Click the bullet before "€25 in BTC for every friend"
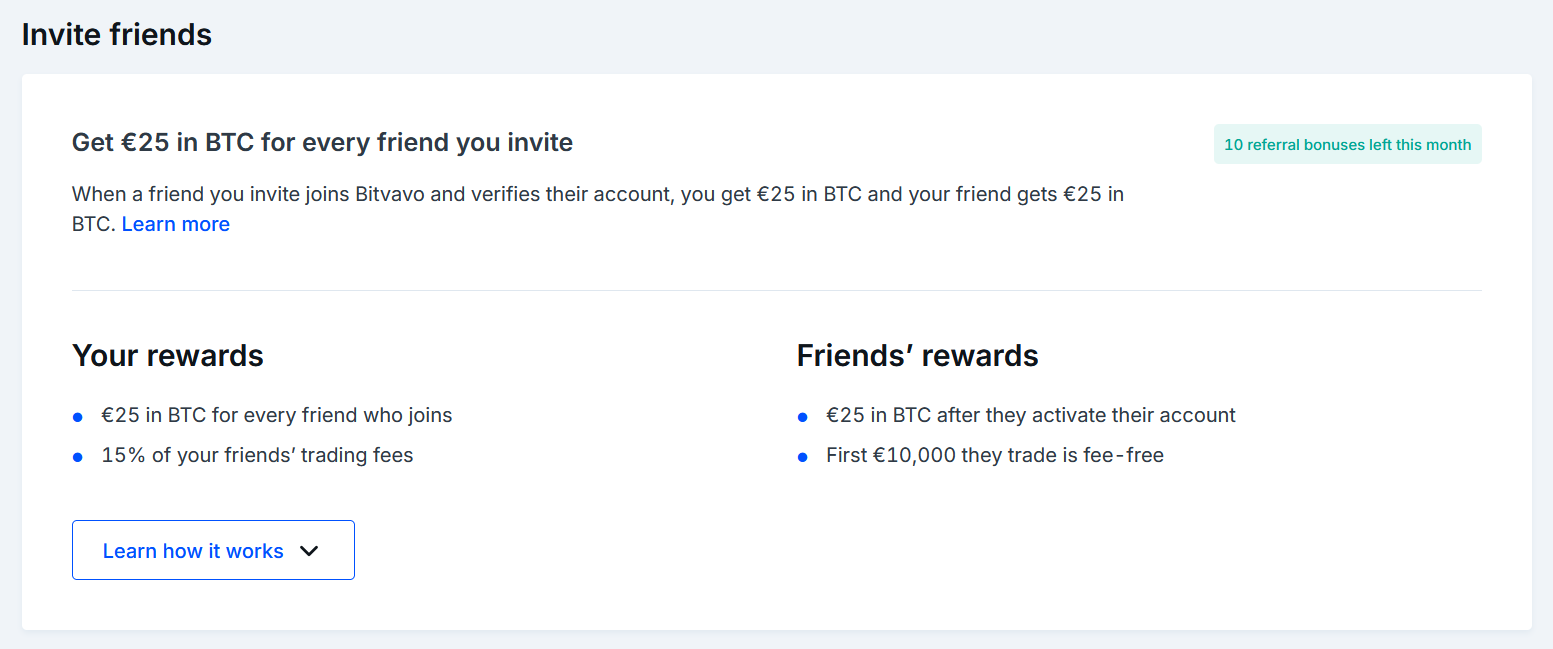The image size is (1553, 649). tap(78, 417)
